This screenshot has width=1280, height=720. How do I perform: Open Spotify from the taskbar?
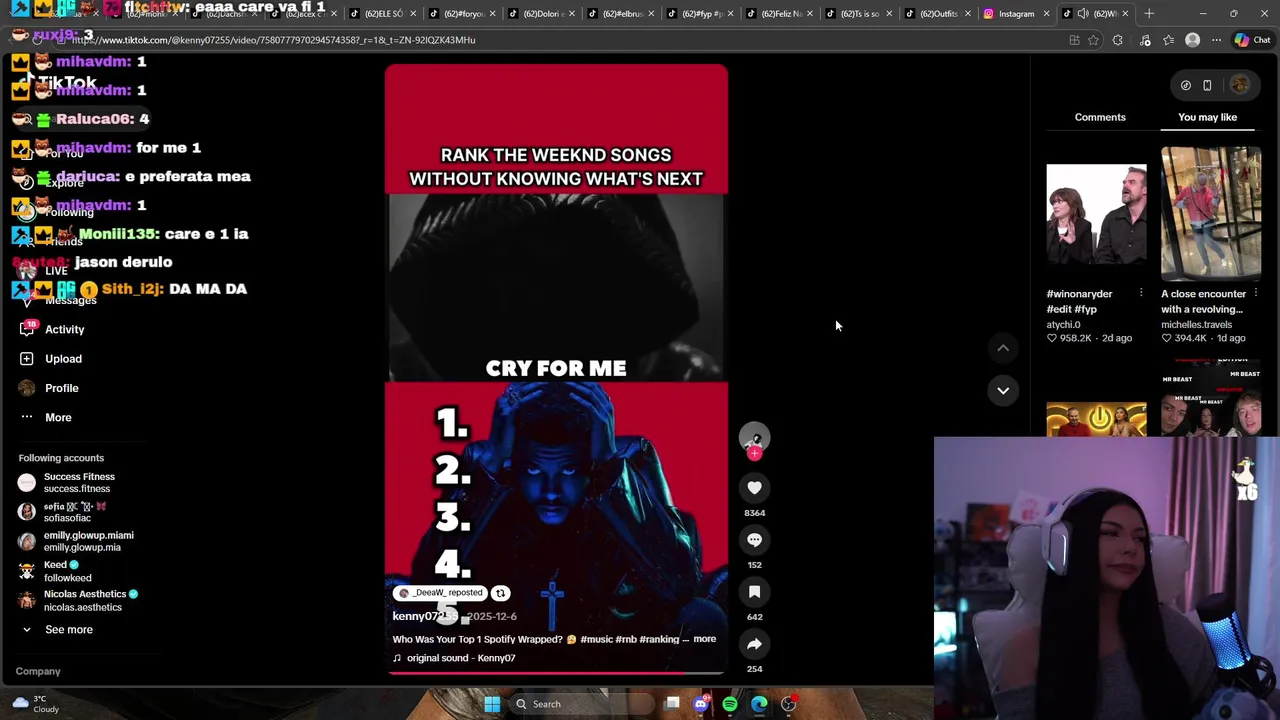coord(730,704)
